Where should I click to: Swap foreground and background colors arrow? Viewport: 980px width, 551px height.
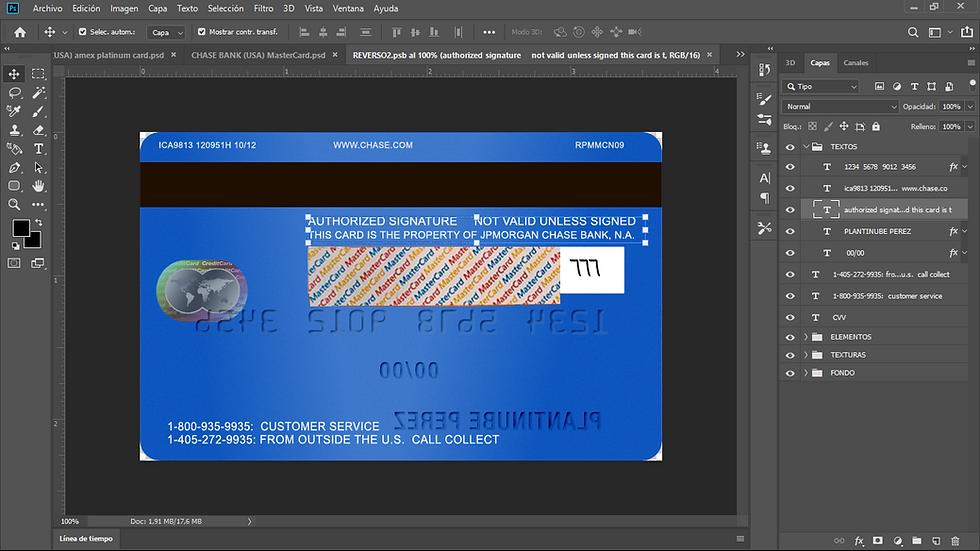click(39, 222)
